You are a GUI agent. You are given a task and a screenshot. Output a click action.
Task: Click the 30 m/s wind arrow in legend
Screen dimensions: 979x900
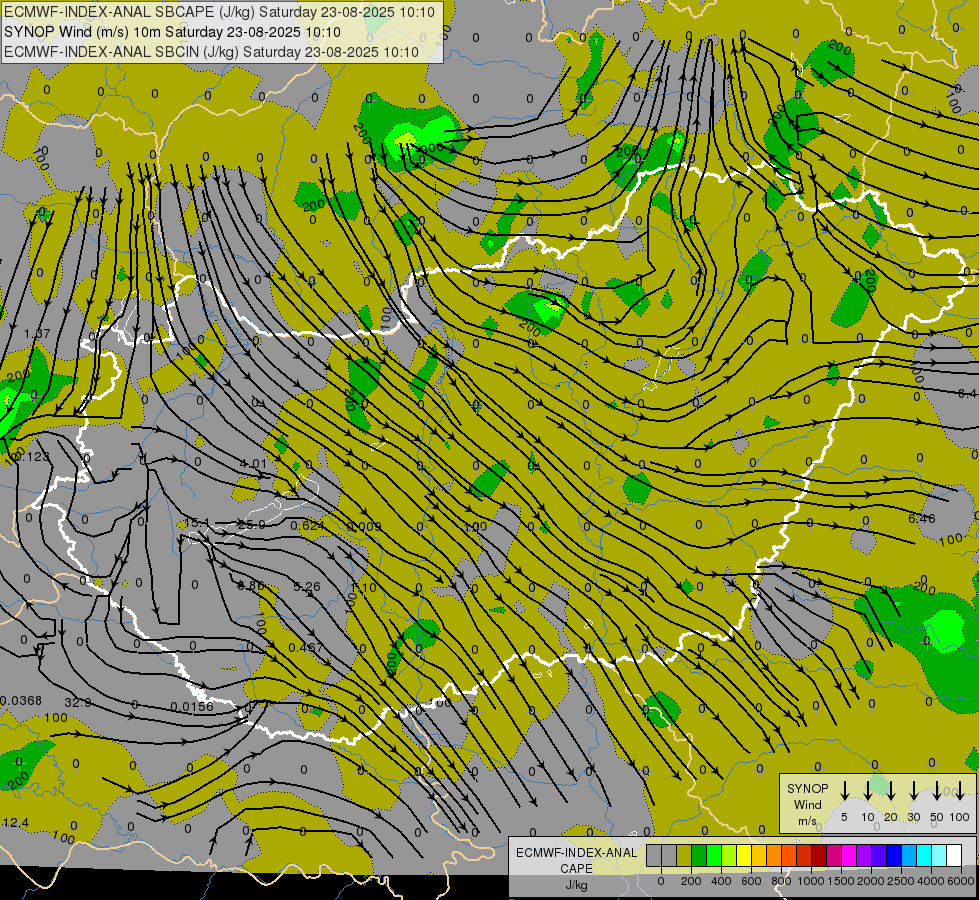coord(913,790)
